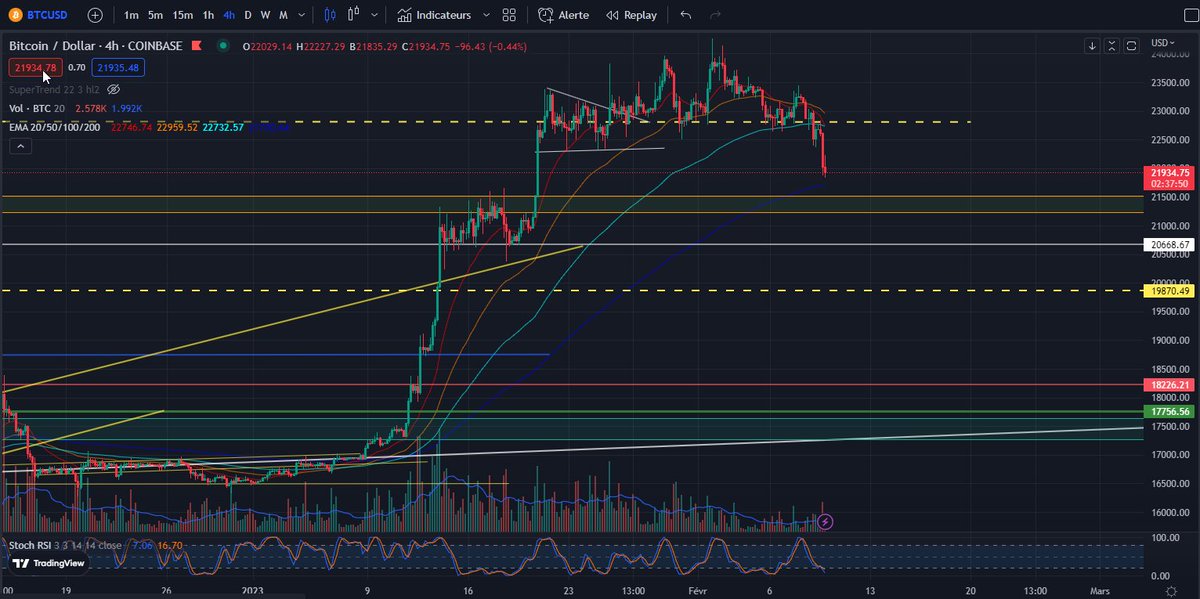
Task: Choose the M monthly timeframe
Action: coord(284,15)
